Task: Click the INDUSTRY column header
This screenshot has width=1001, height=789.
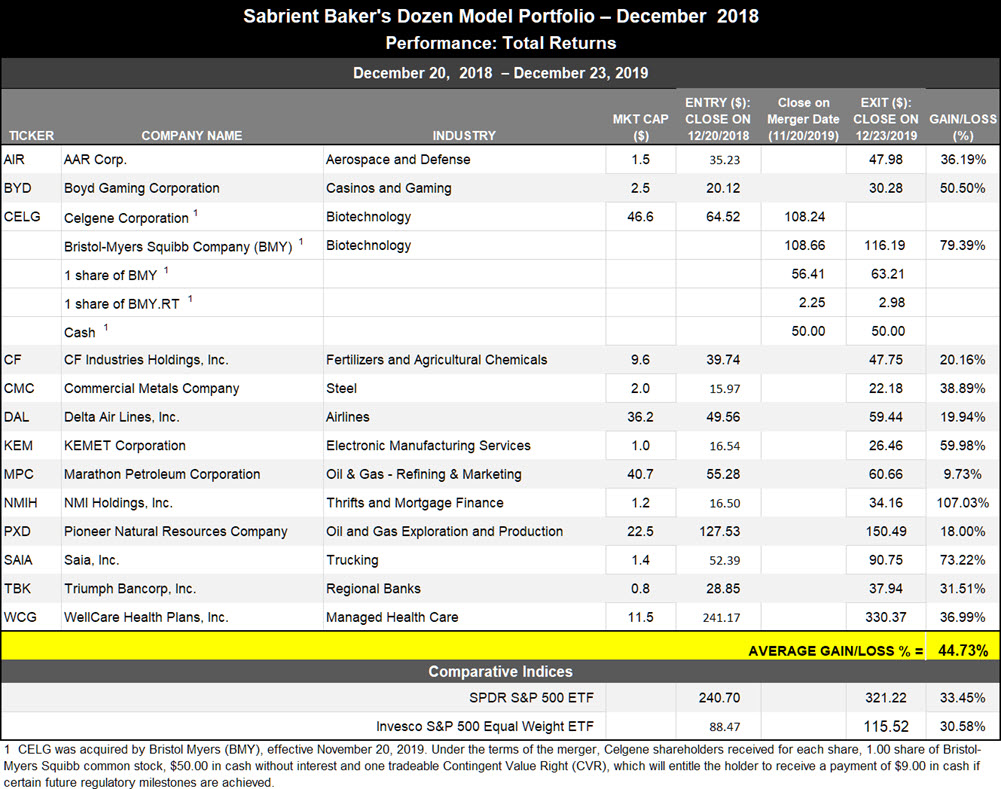Action: (464, 135)
